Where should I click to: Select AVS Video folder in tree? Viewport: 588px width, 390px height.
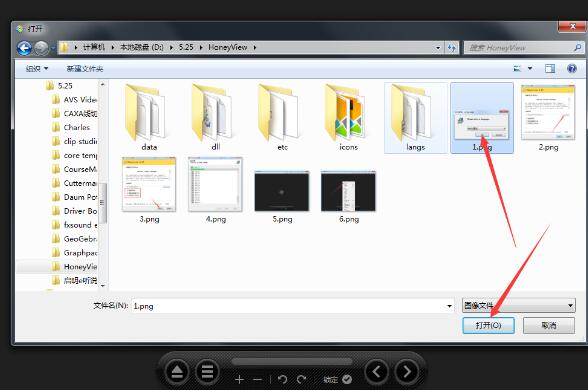[74, 100]
